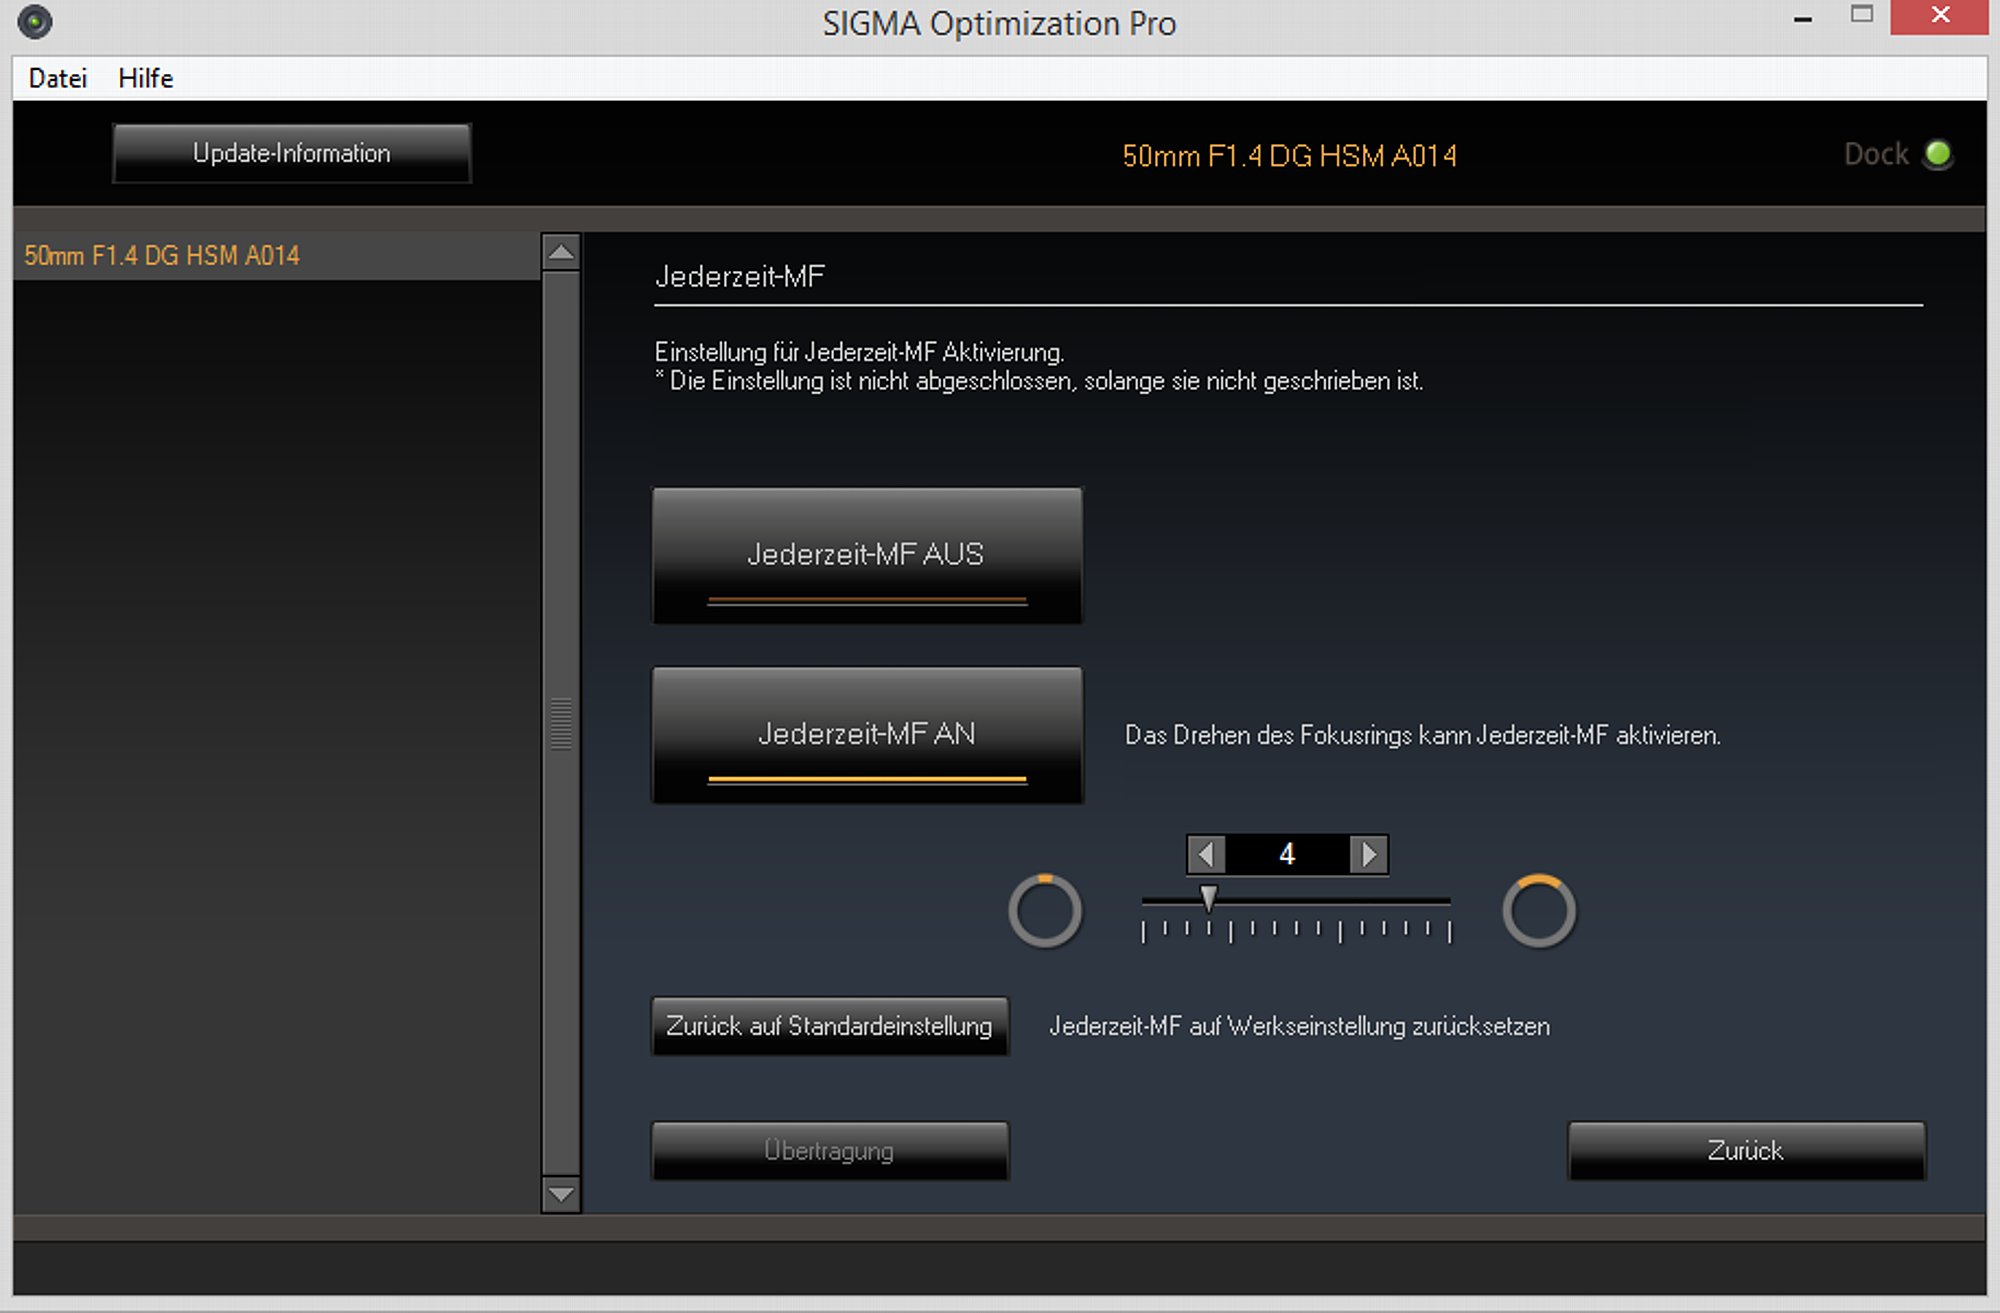Screen dimensions: 2000x1313
Task: Increase sensitivity value with right arrow
Action: coord(1369,854)
